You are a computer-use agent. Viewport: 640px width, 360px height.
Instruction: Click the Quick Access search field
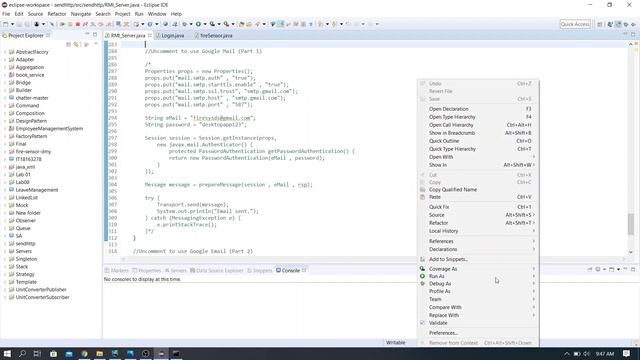point(575,24)
